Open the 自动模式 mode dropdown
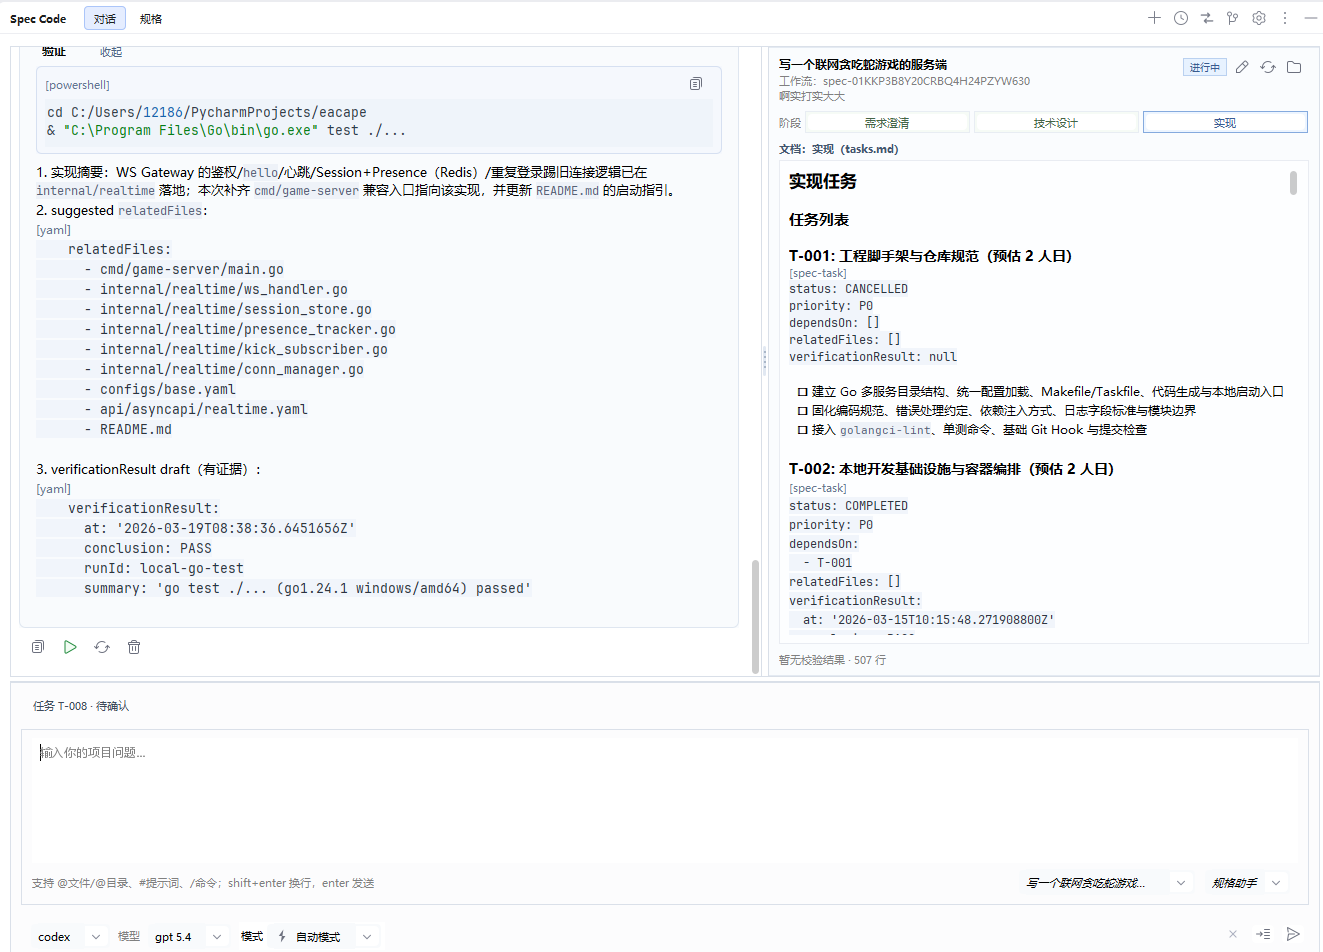1323x952 pixels. (325, 937)
